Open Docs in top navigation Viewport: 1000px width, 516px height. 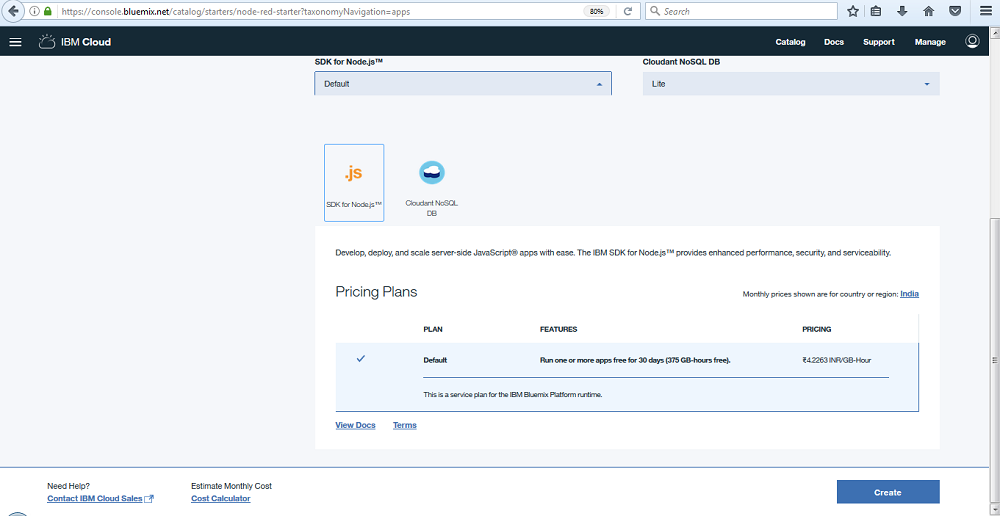click(834, 42)
